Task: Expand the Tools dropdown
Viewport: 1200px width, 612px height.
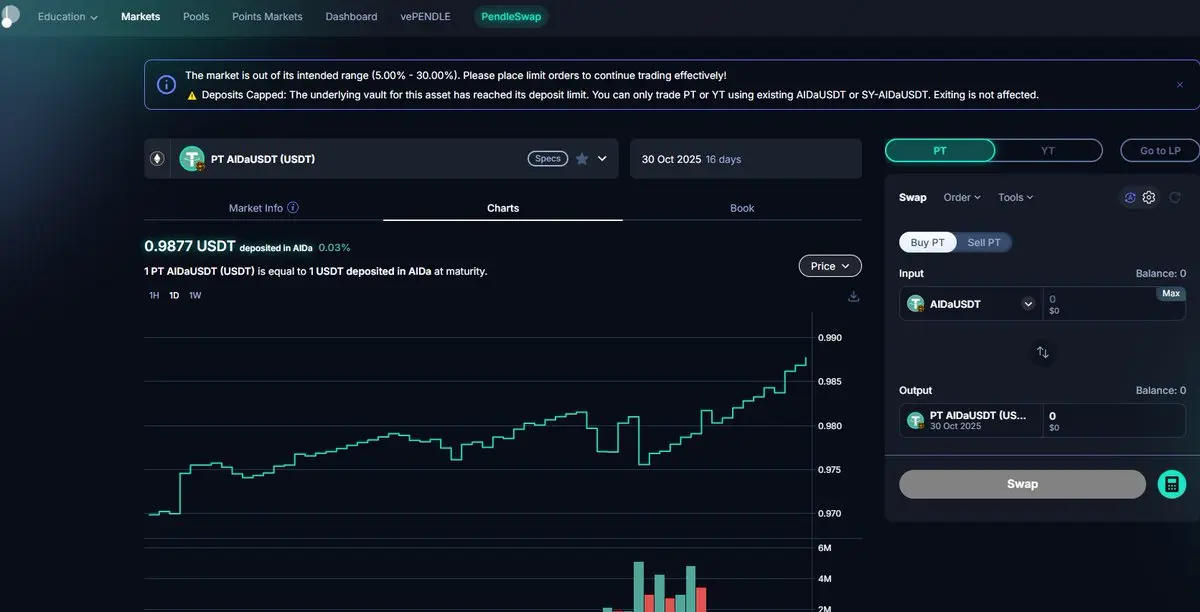Action: coord(1016,197)
